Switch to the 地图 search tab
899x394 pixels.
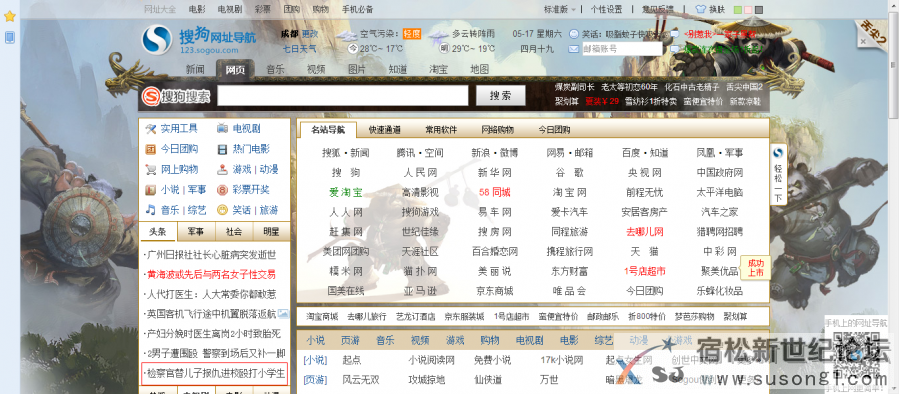coord(479,69)
